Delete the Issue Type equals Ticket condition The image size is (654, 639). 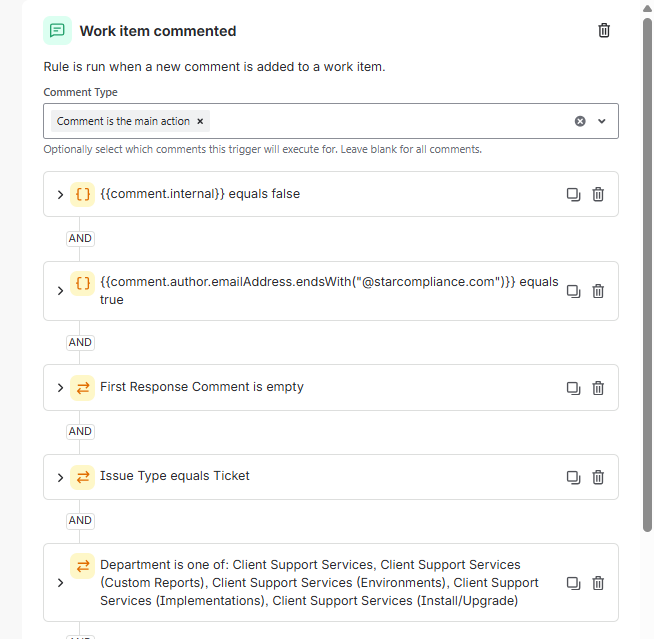point(598,477)
